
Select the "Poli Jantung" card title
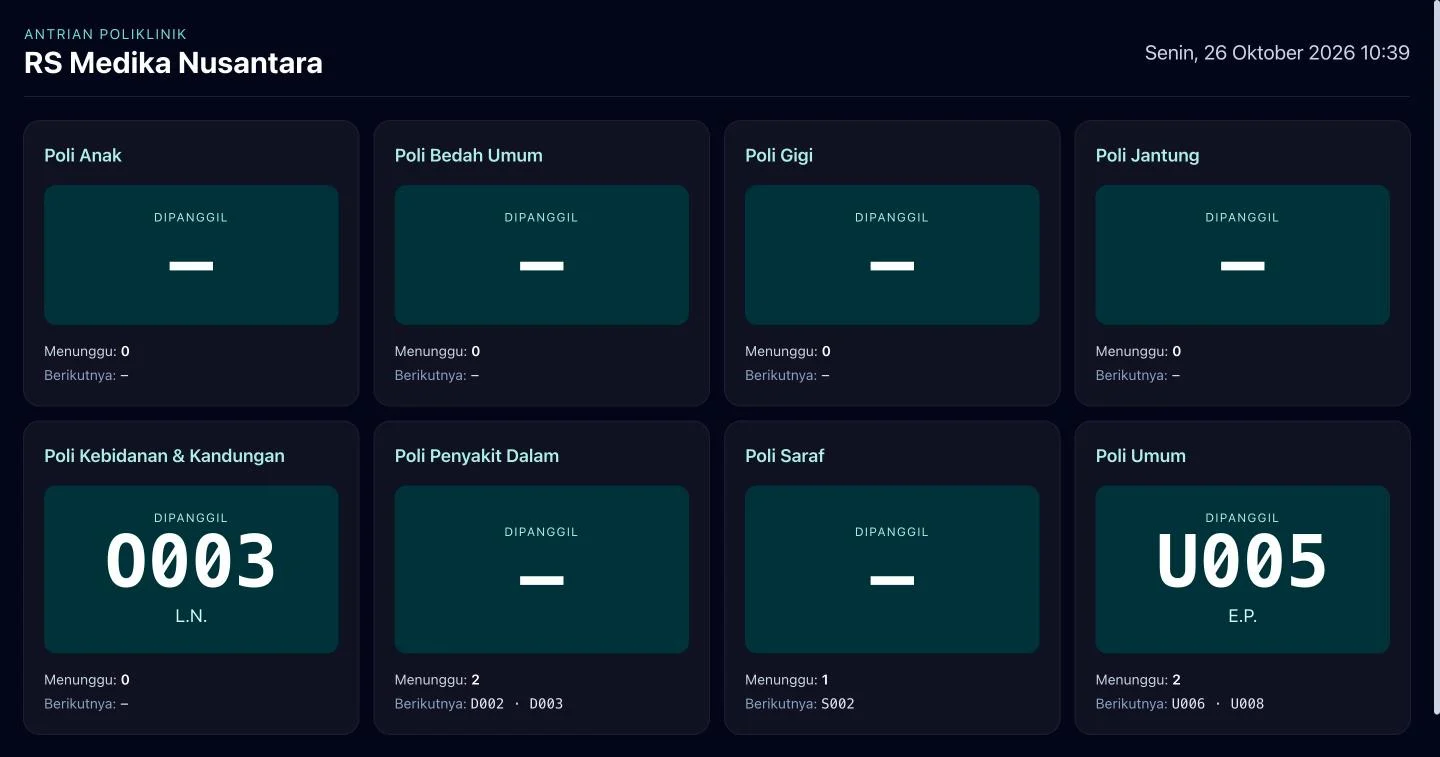tap(1147, 155)
